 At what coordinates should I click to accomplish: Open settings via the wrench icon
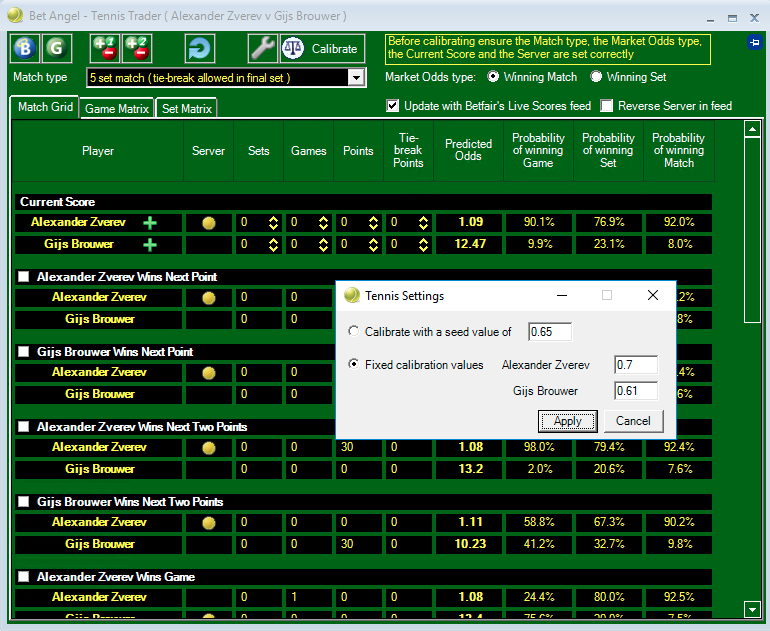point(263,48)
